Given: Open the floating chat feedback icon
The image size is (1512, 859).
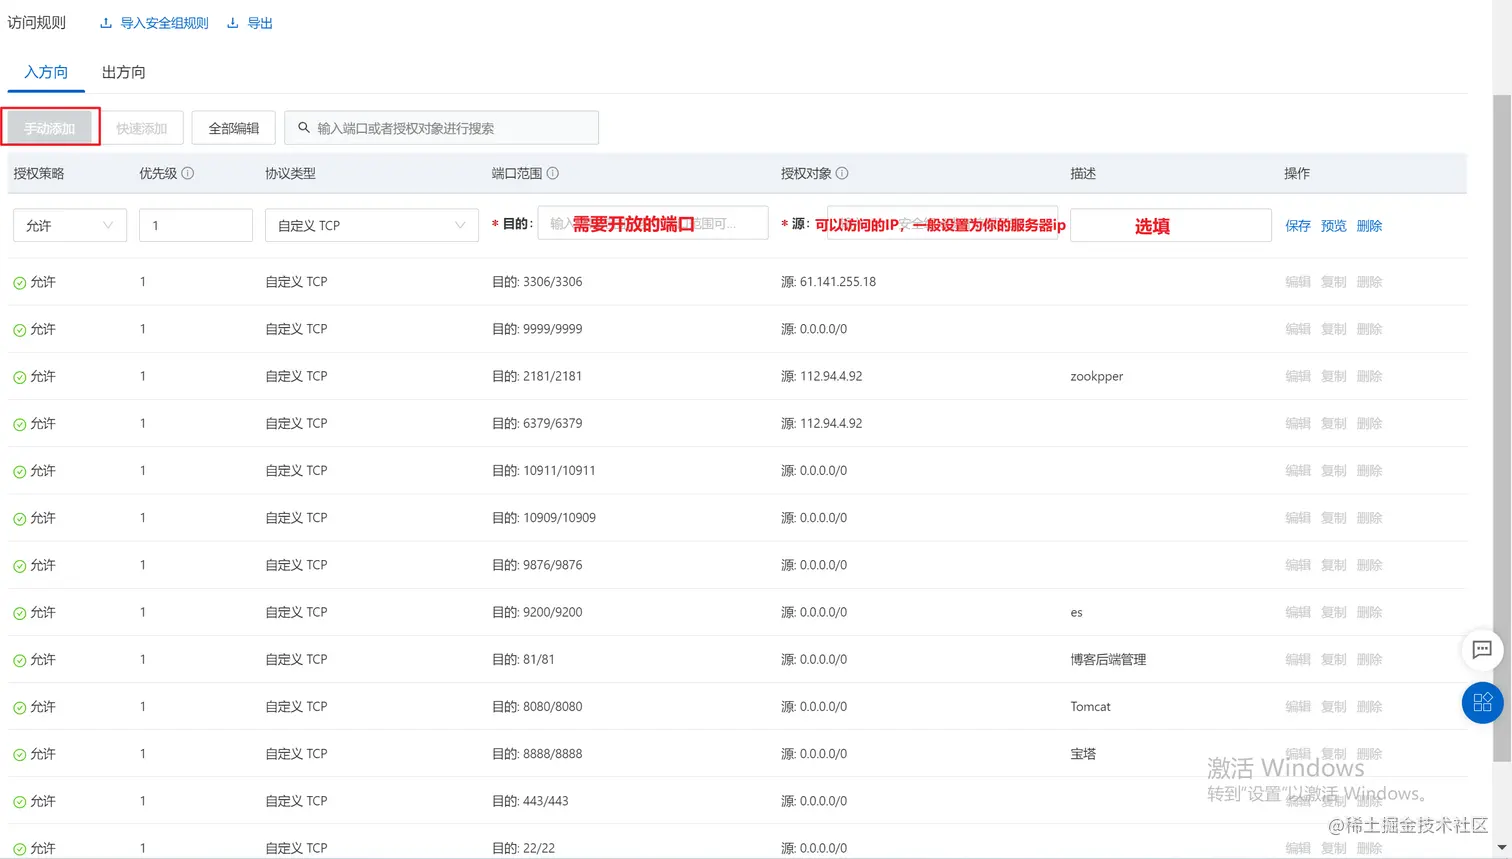Looking at the screenshot, I should pyautogui.click(x=1482, y=650).
